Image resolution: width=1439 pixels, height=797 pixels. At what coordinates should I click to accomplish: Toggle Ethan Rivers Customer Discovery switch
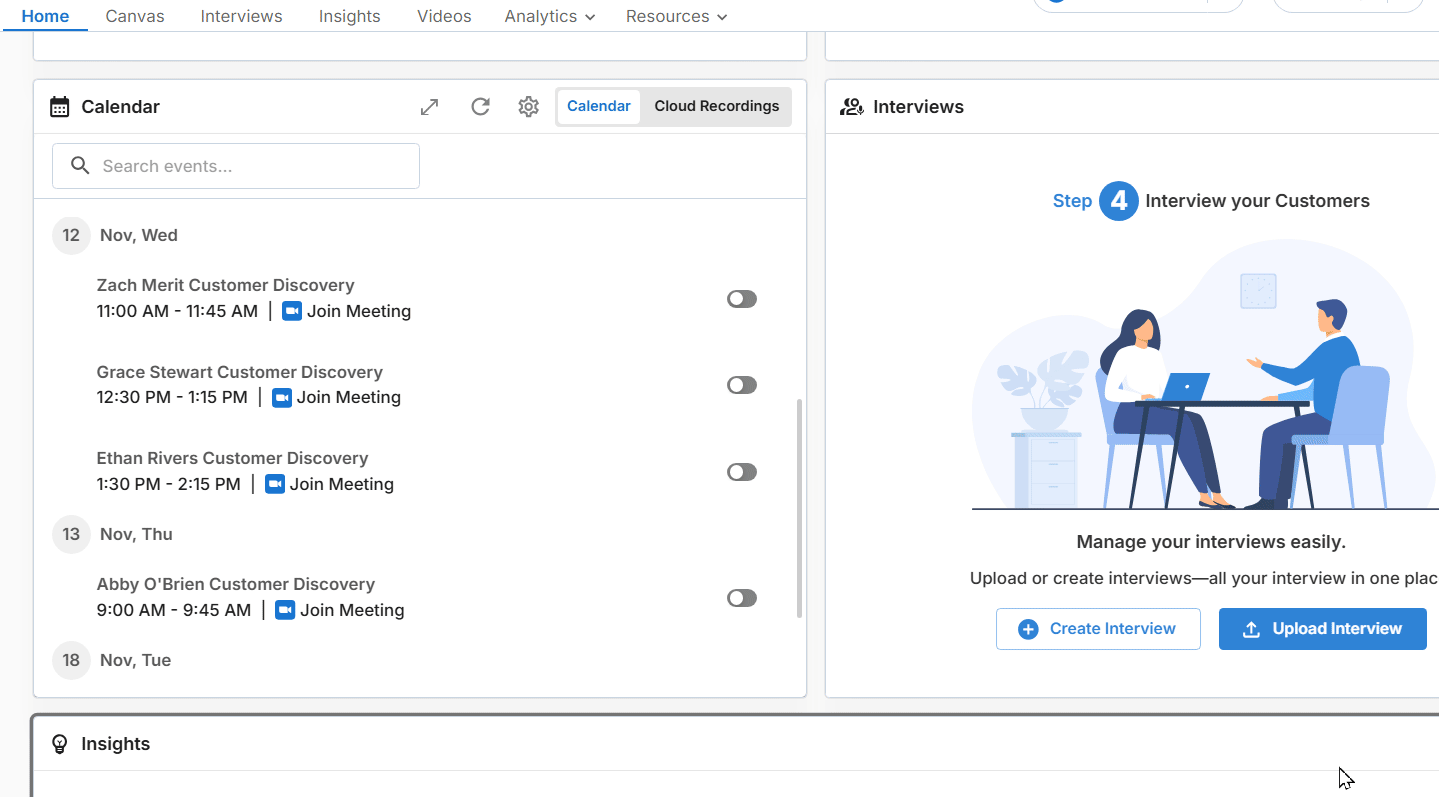point(742,472)
